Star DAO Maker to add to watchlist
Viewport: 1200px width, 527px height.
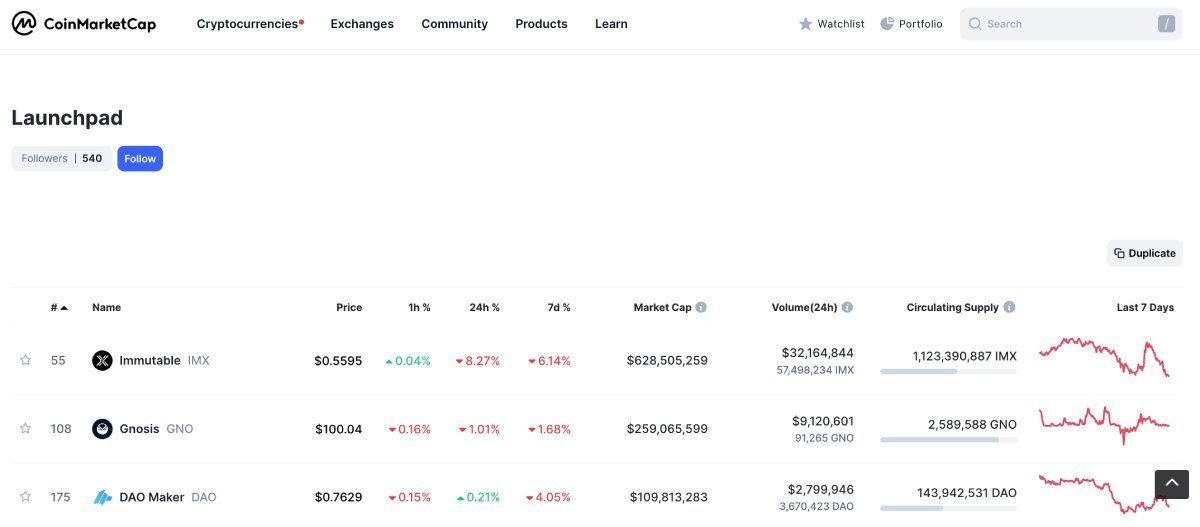[x=25, y=497]
